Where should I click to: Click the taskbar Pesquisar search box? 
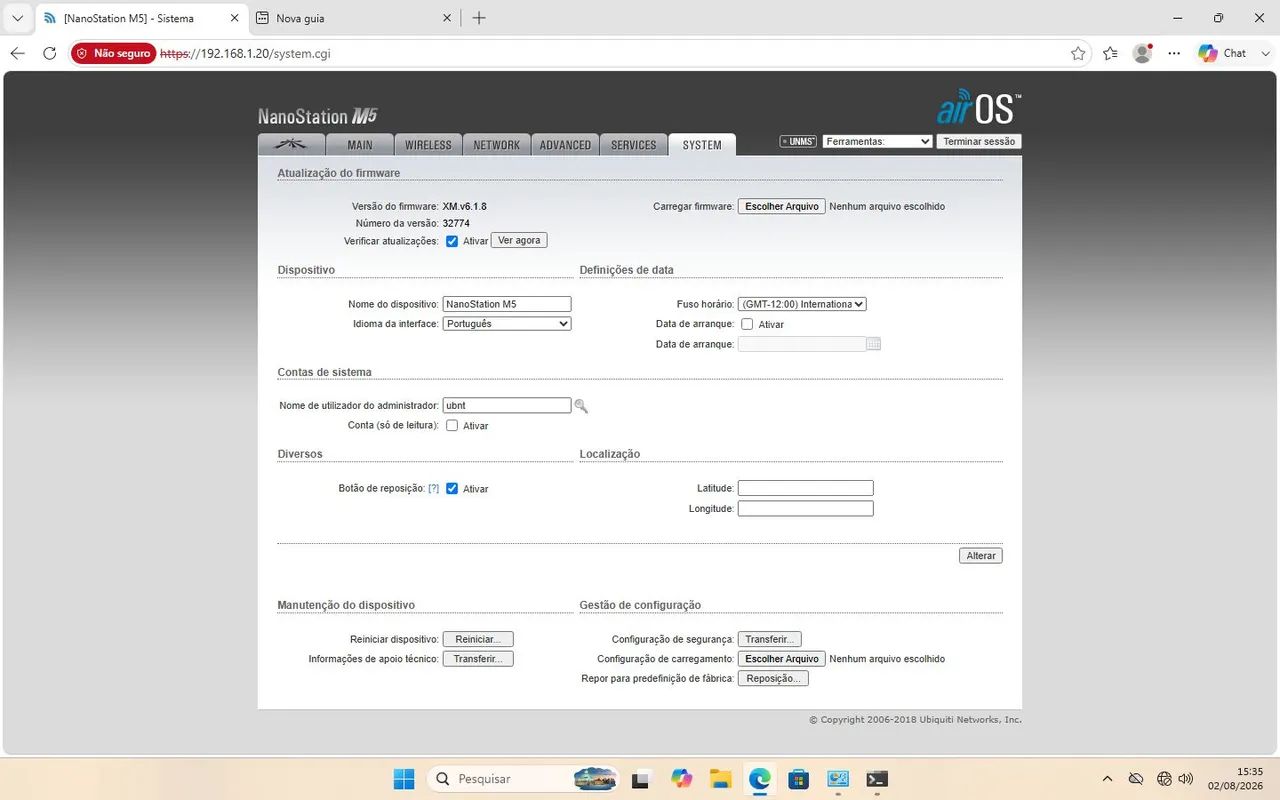[x=522, y=779]
